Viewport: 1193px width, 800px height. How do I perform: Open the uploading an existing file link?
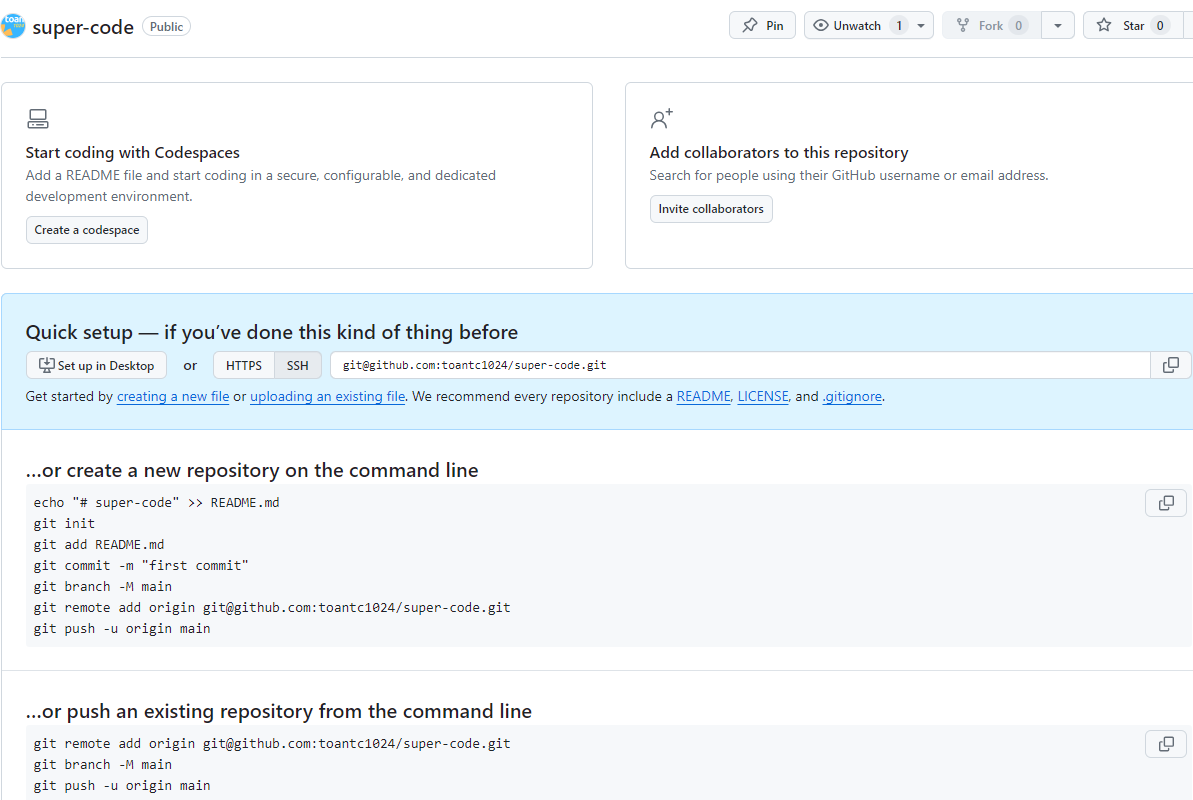(x=327, y=397)
